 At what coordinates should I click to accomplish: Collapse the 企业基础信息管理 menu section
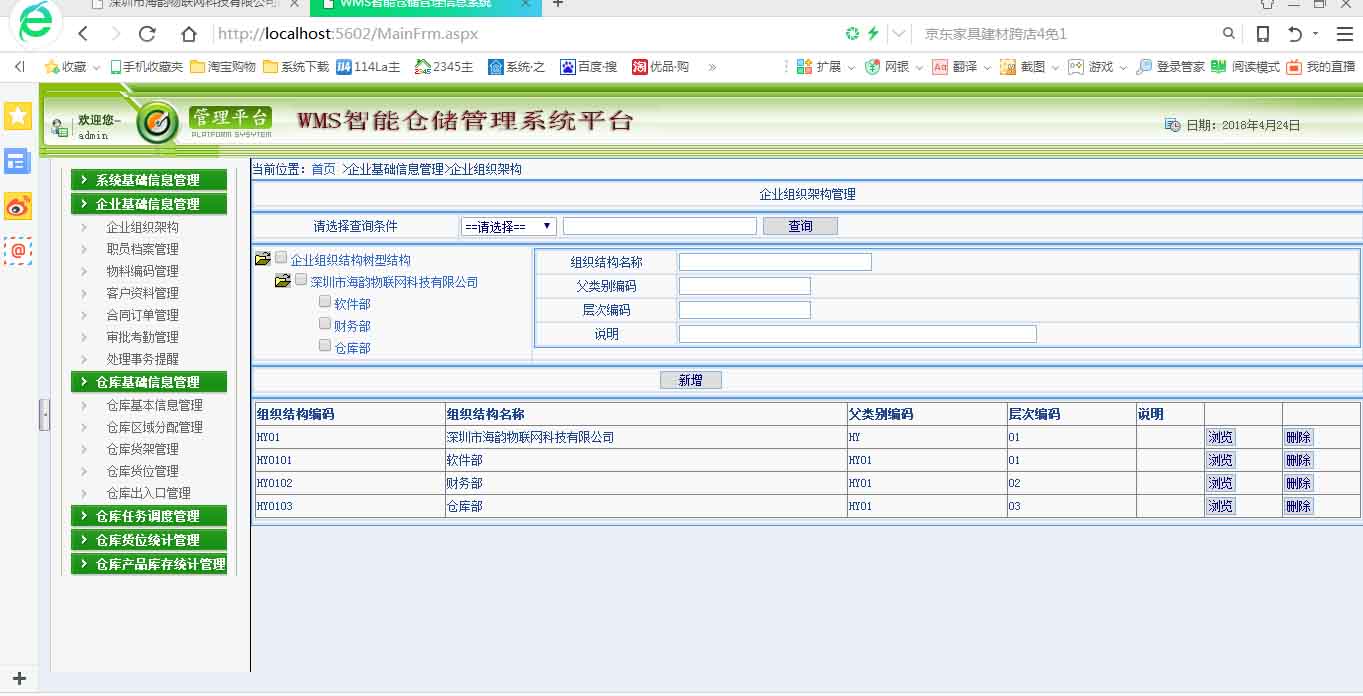coord(148,204)
